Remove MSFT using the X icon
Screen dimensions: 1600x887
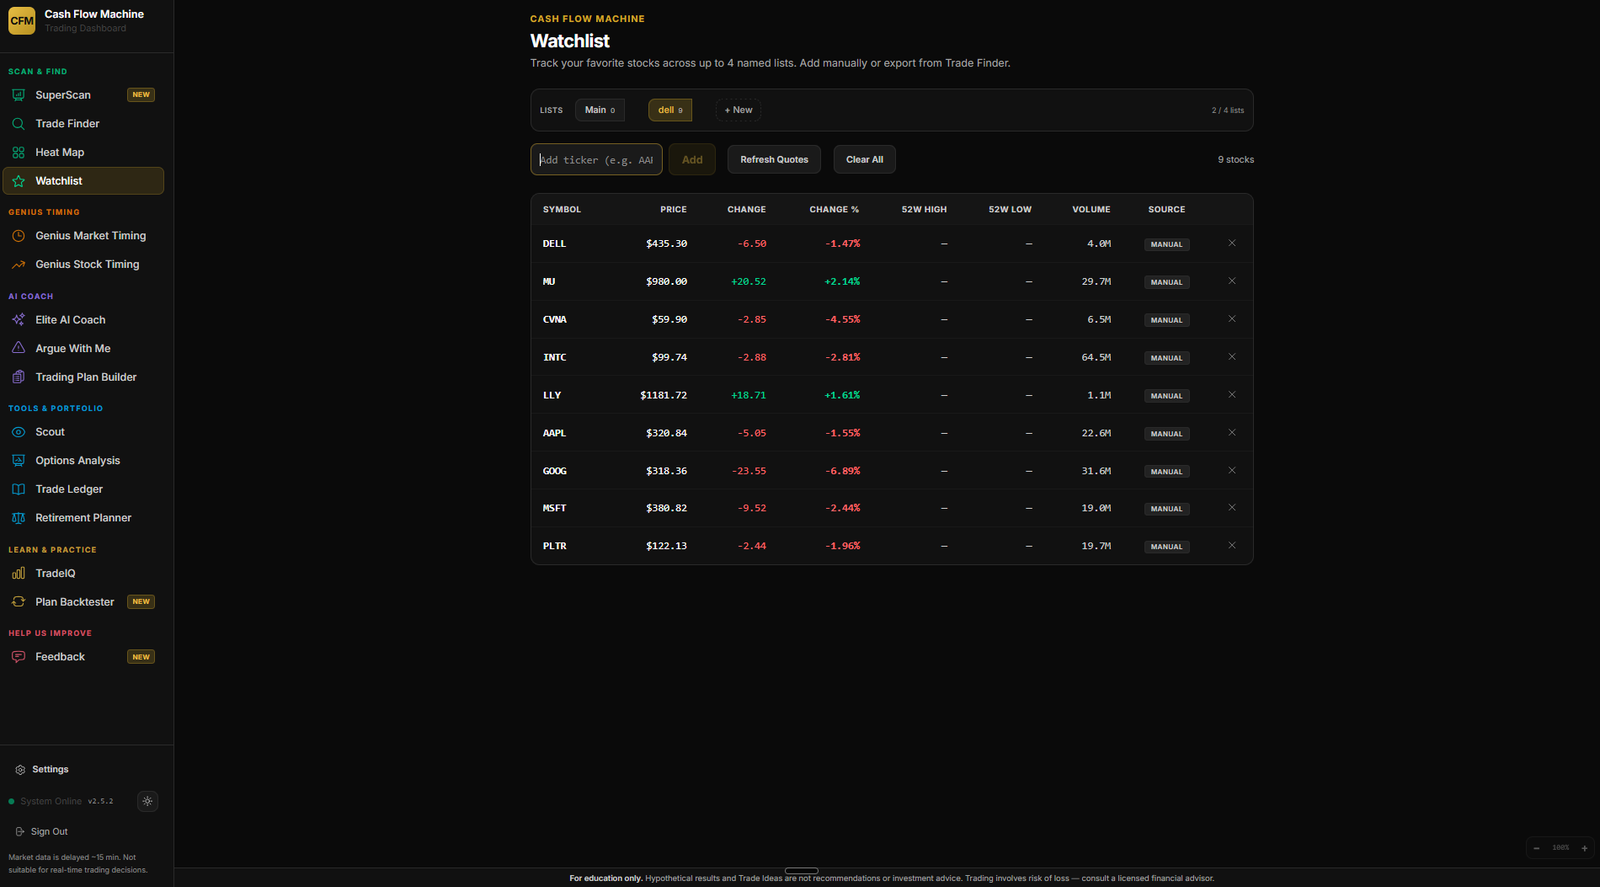click(x=1232, y=508)
